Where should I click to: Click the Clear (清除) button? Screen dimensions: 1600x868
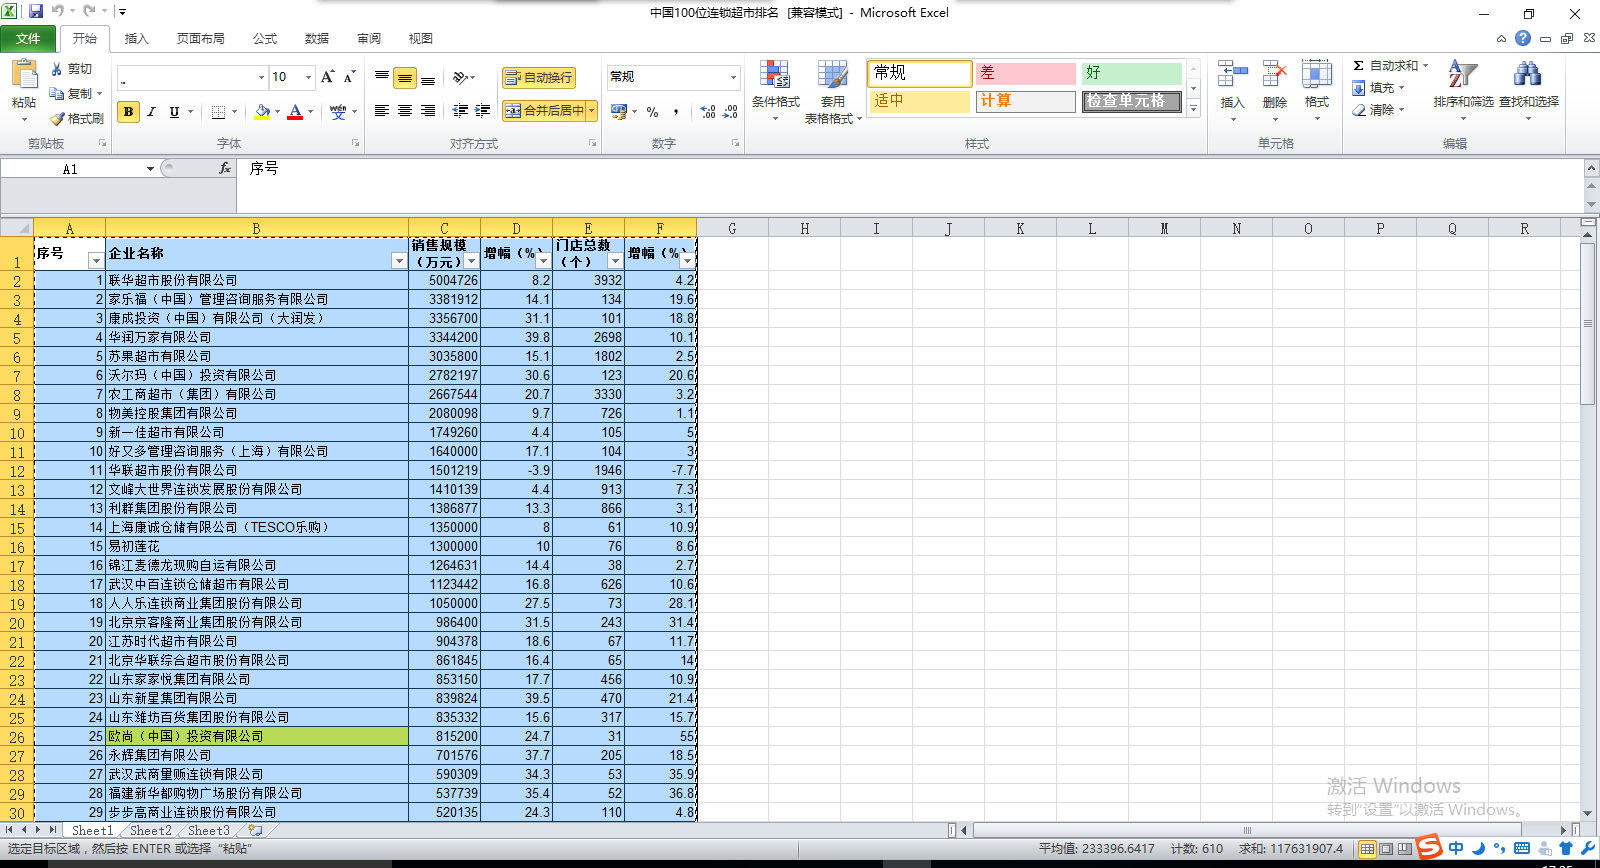tap(1379, 110)
